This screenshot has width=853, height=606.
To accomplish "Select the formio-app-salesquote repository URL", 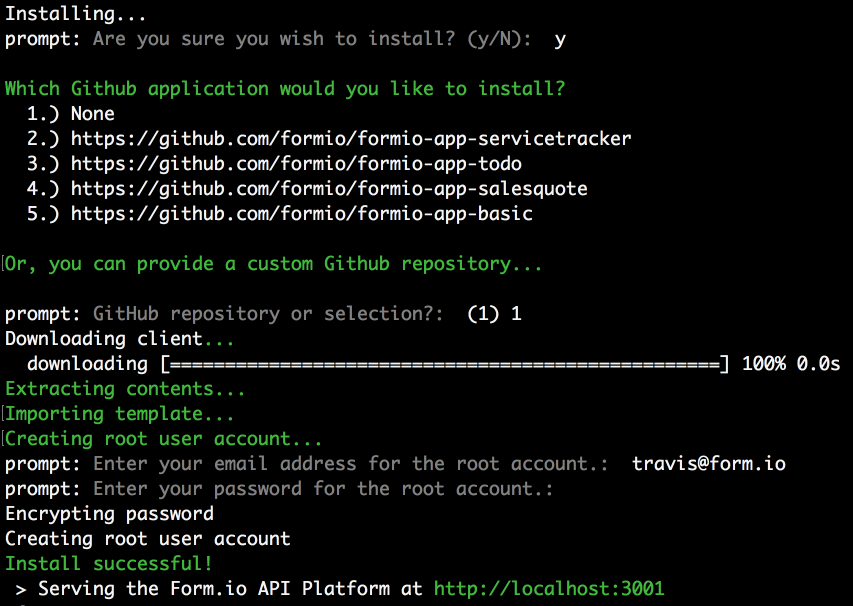I will coord(329,189).
